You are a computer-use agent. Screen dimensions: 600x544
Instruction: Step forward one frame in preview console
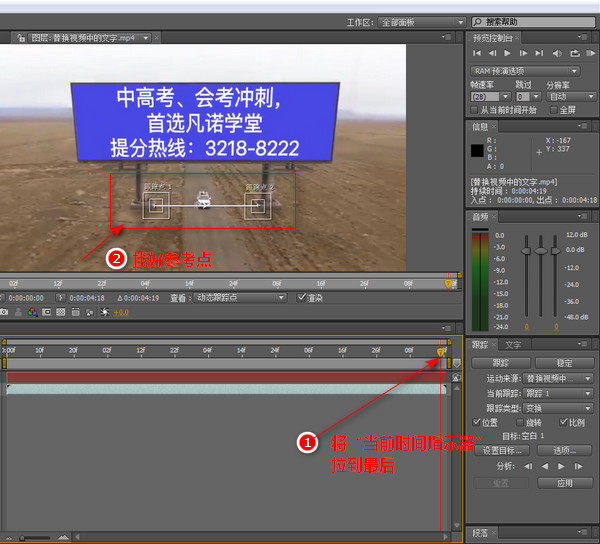point(523,53)
